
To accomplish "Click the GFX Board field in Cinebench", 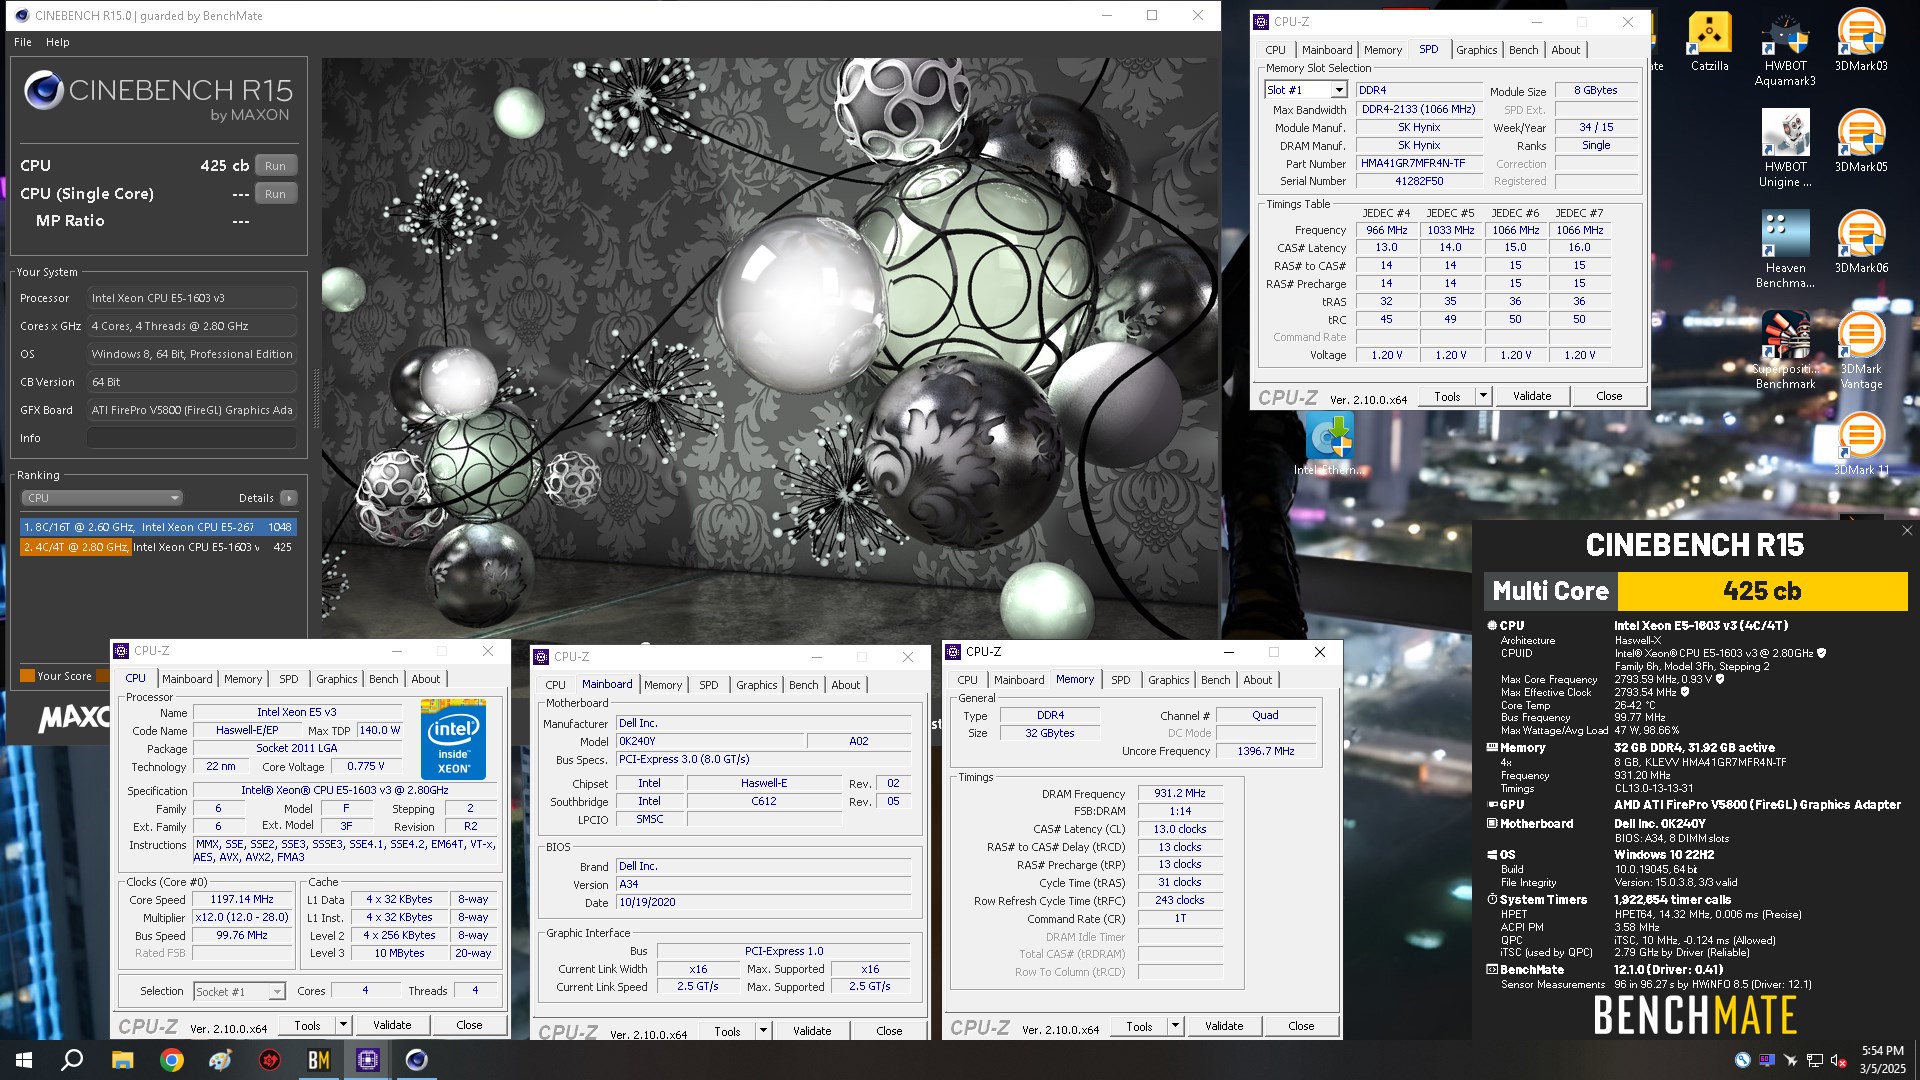I will pos(191,410).
